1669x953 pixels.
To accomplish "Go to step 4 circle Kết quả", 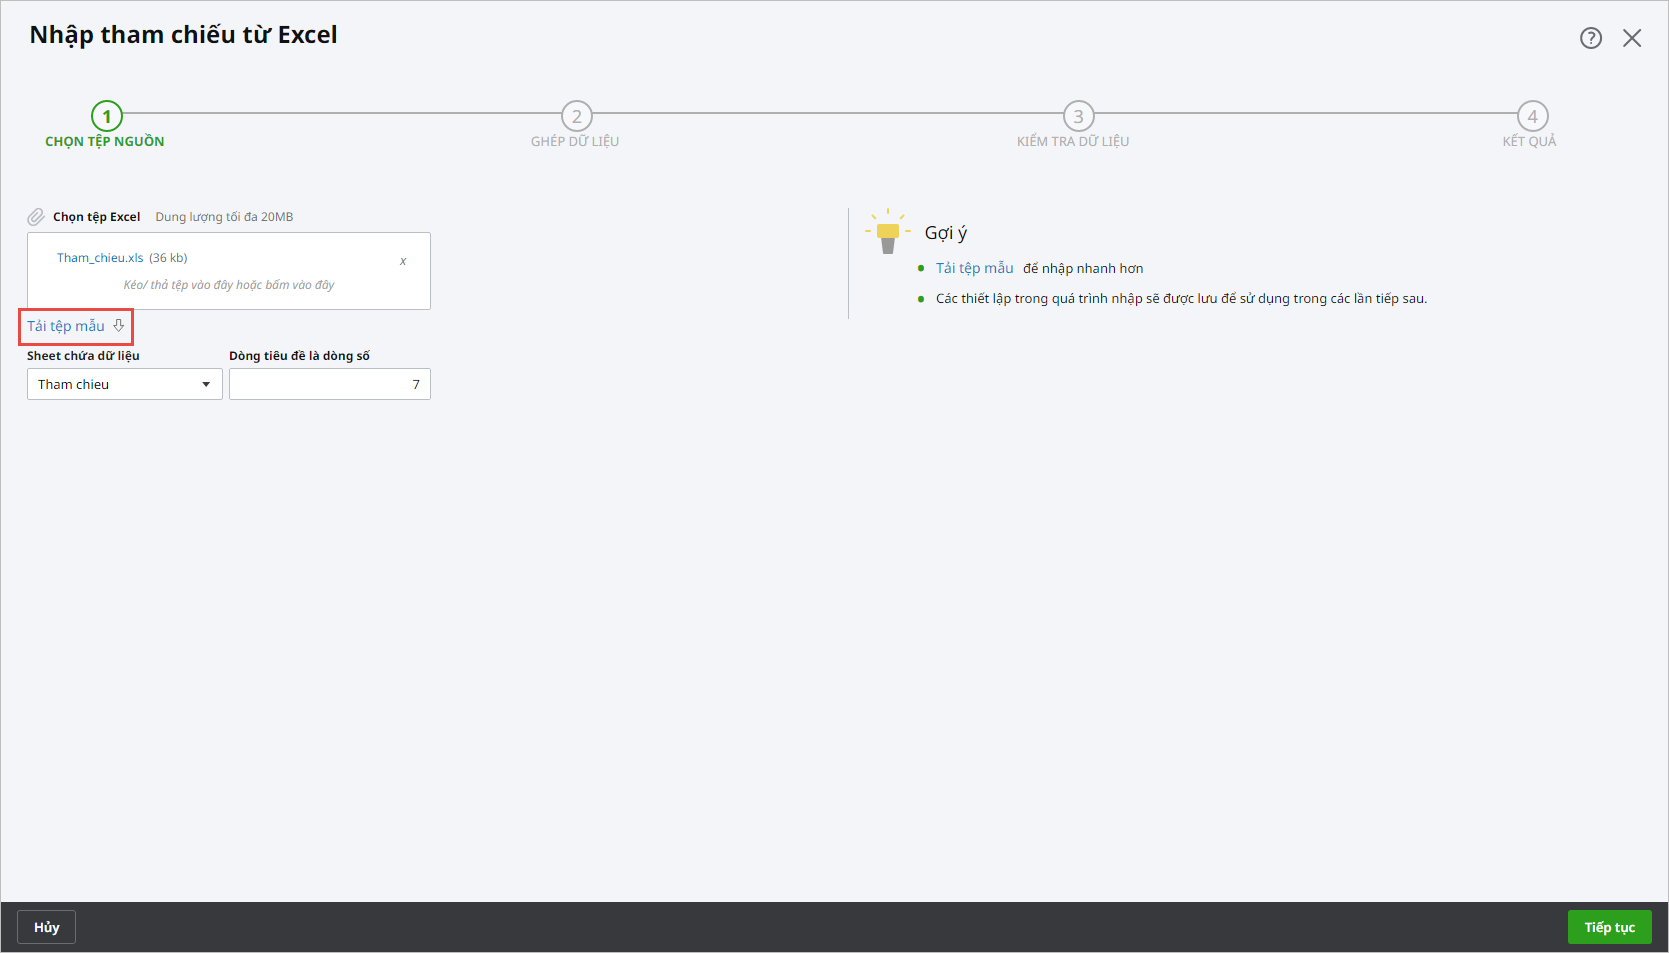I will pos(1532,116).
